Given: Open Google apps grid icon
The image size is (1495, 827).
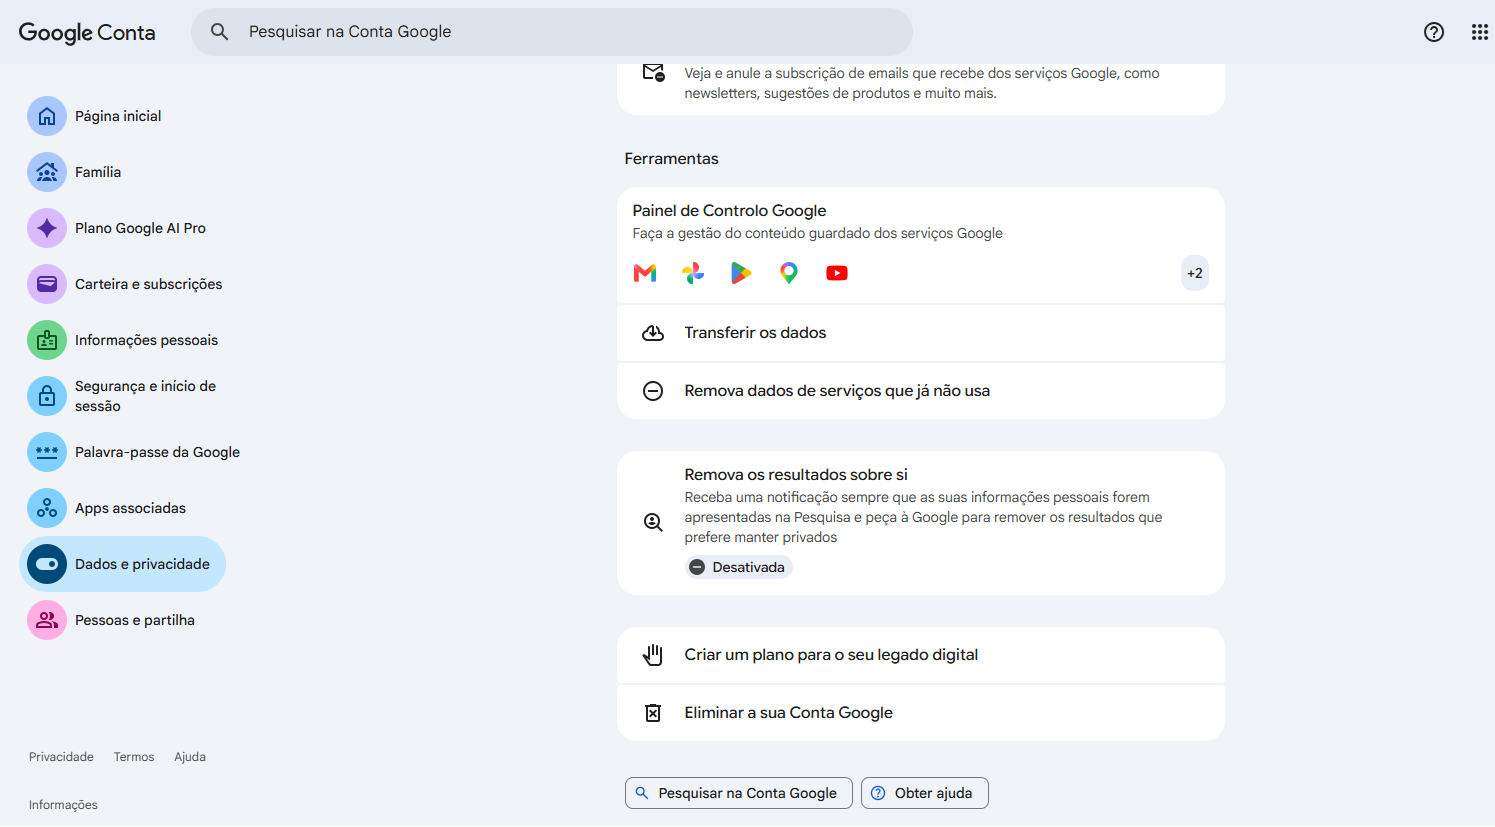Looking at the screenshot, I should click(x=1480, y=32).
